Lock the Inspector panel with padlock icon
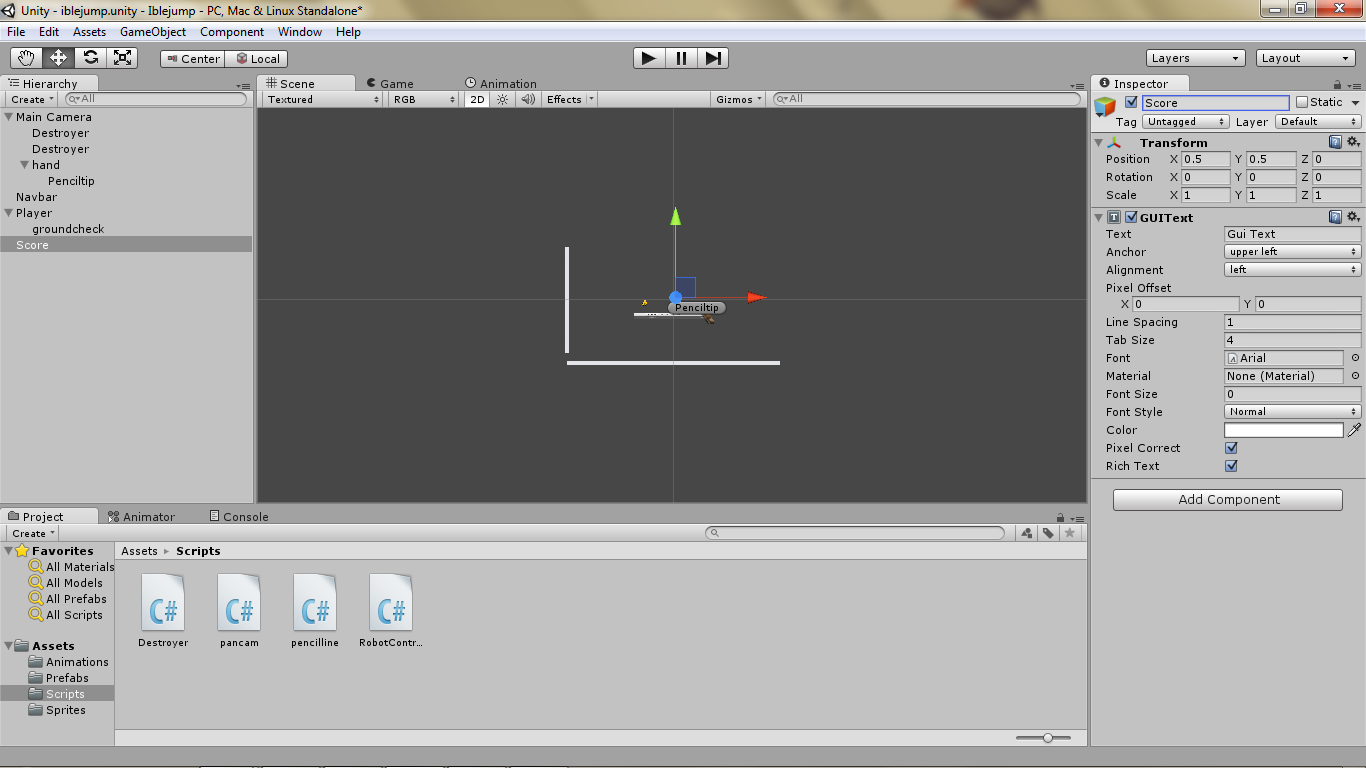This screenshot has height=768, width=1366. [1338, 85]
